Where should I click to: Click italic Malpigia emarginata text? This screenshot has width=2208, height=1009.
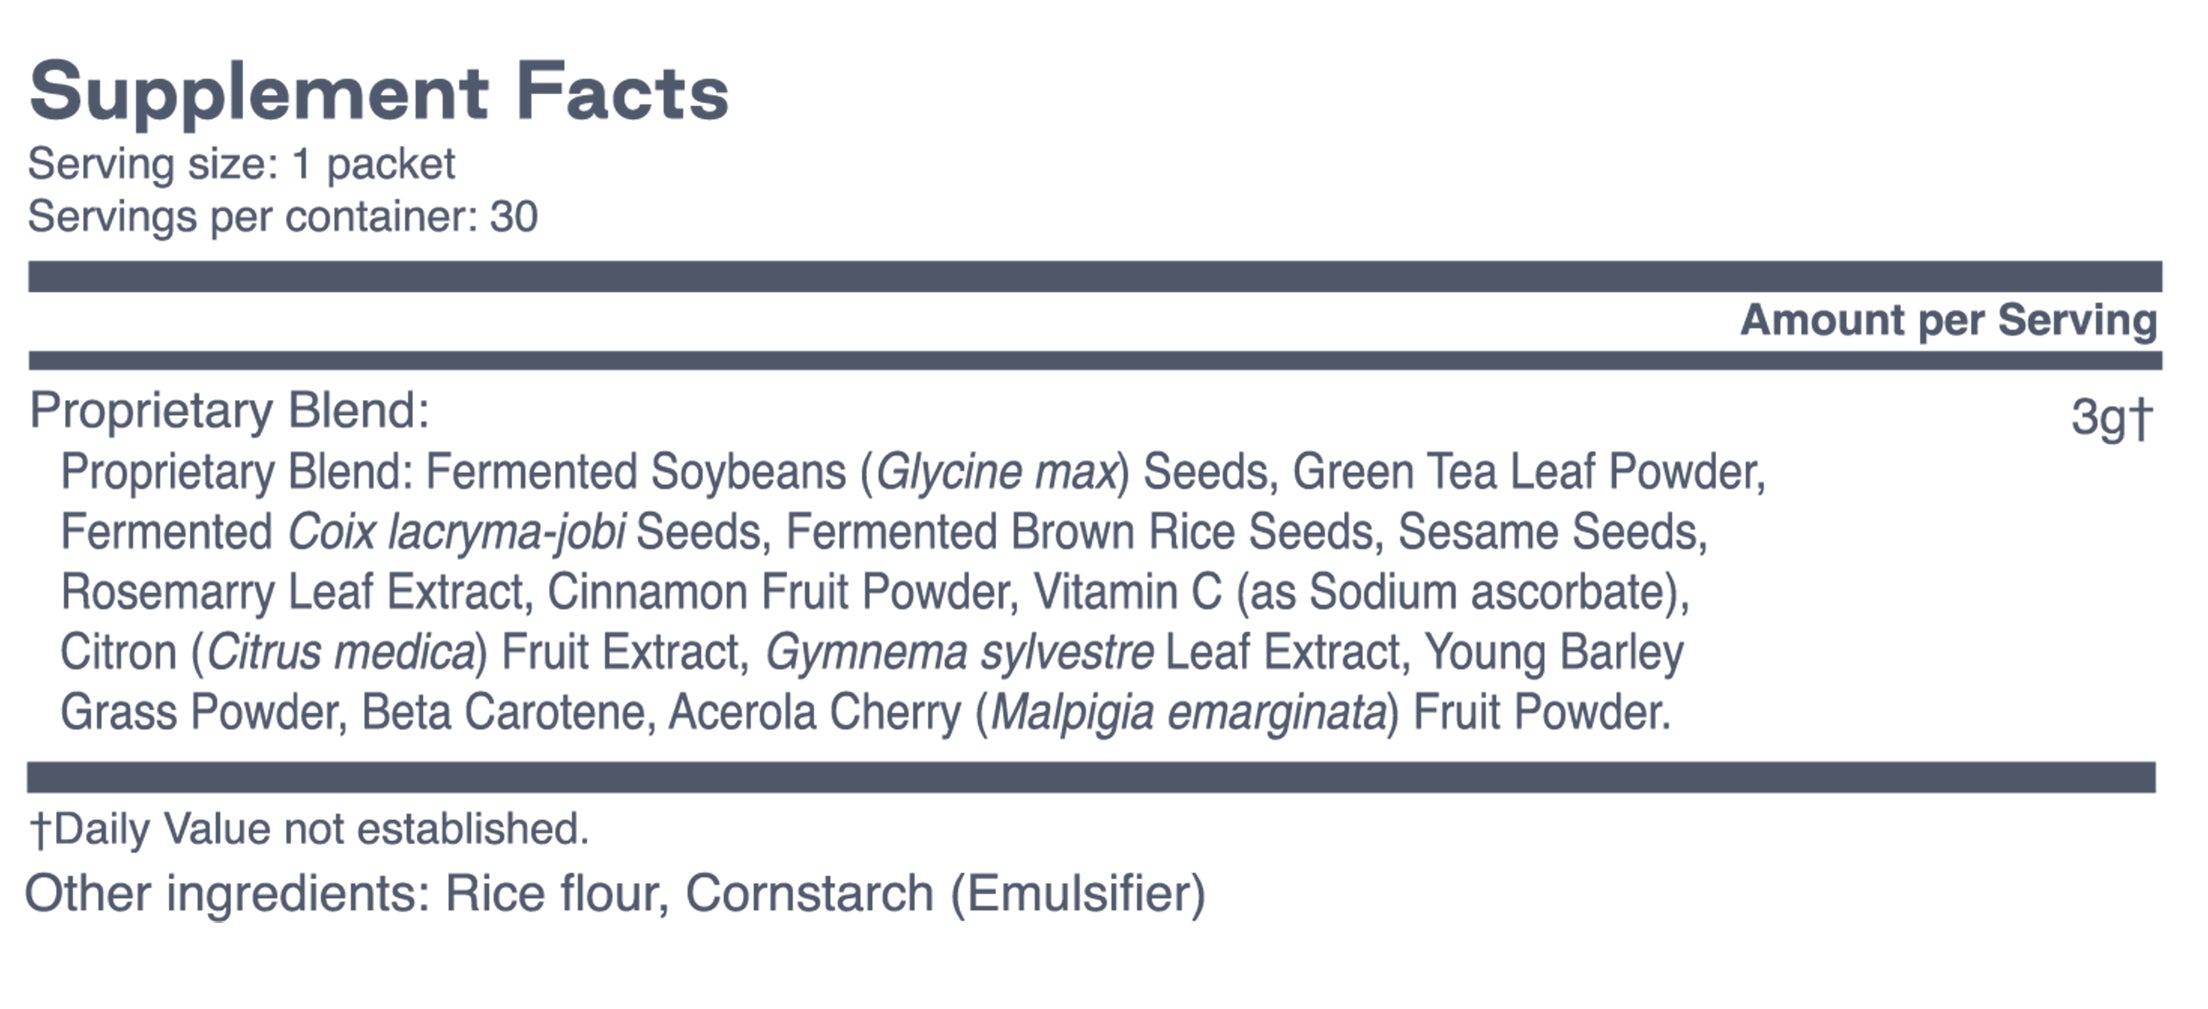pyautogui.click(x=1187, y=713)
